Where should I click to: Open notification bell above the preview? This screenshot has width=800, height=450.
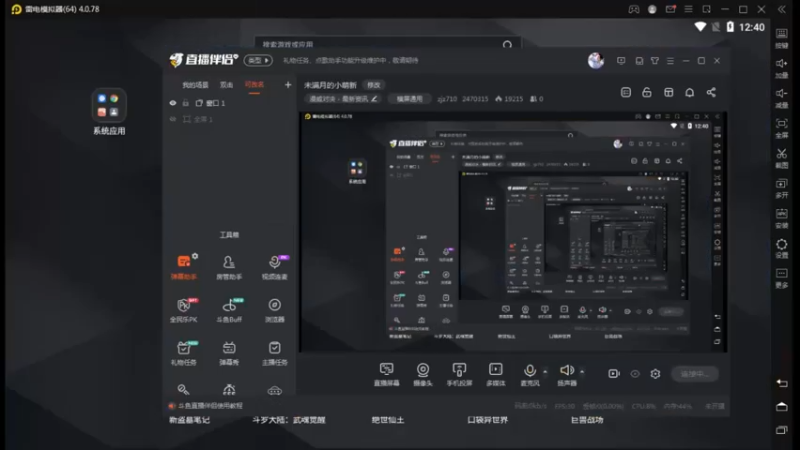690,92
